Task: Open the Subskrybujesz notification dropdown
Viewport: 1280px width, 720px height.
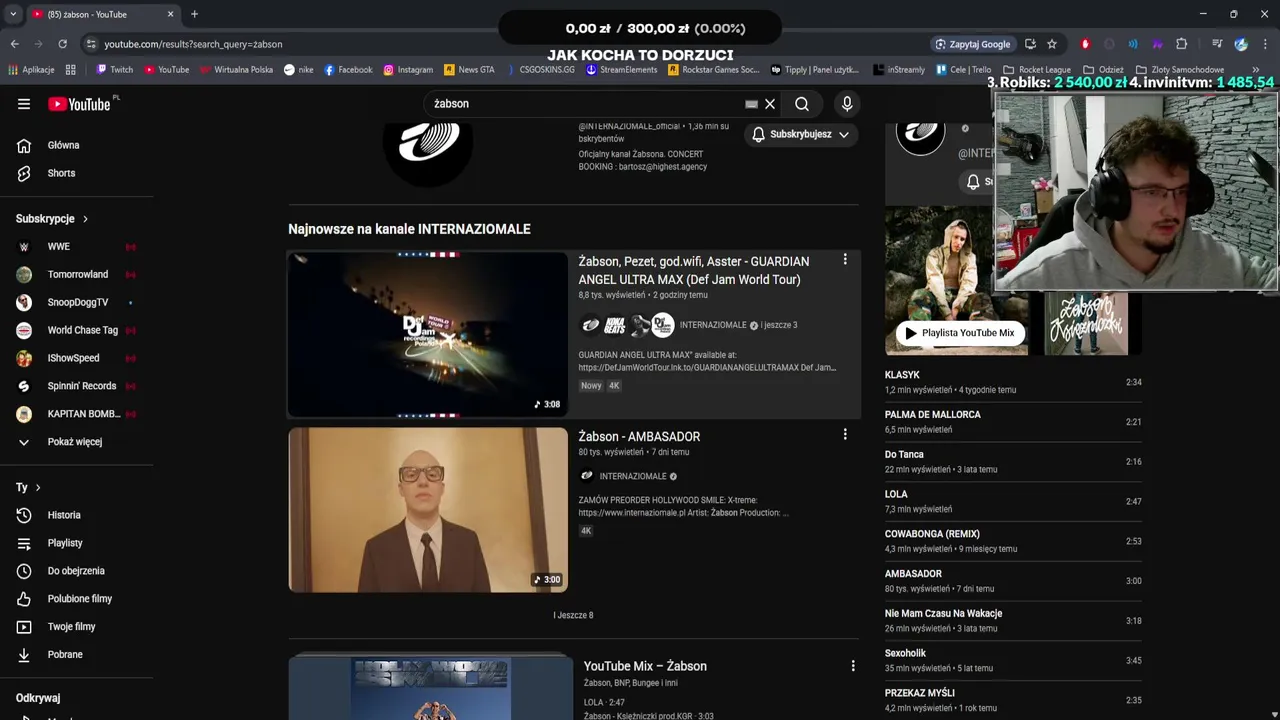Action: tap(800, 134)
